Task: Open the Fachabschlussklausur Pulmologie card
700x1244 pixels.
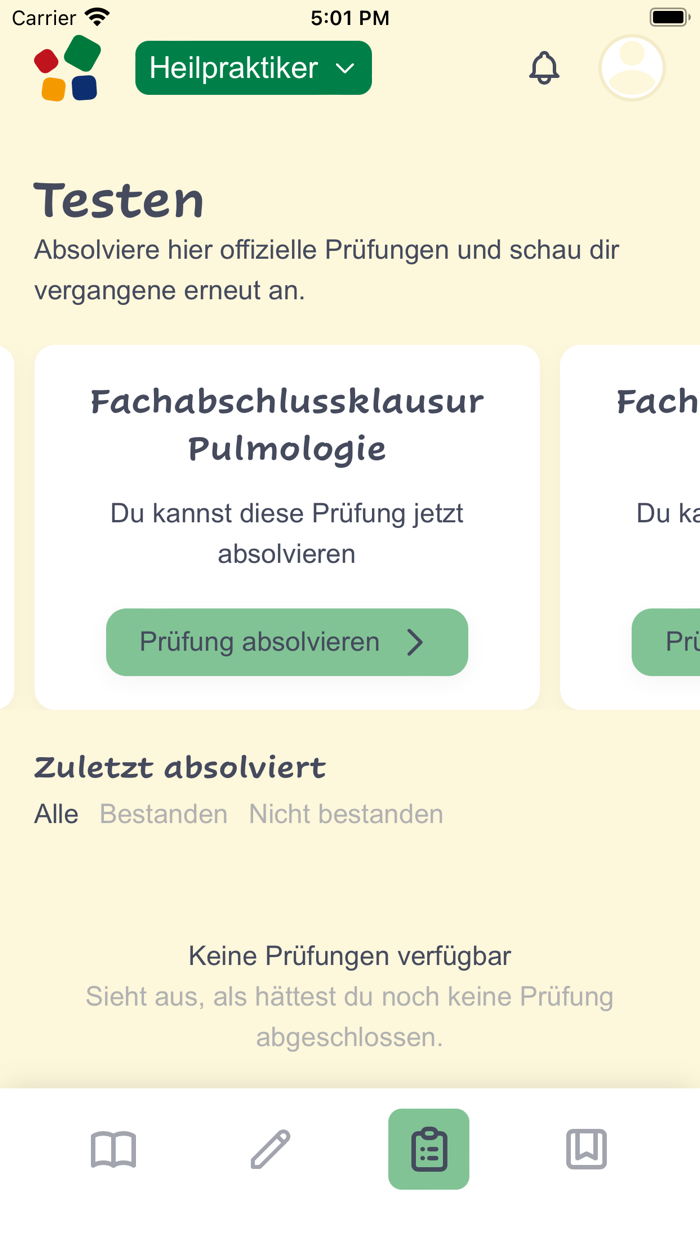Action: pos(287,425)
